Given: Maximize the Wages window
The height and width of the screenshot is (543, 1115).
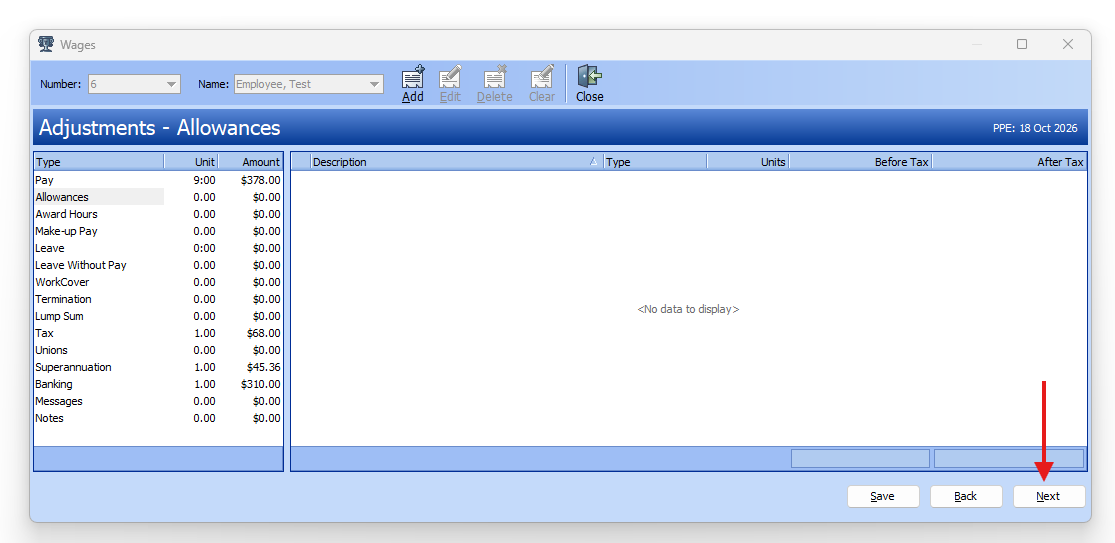Looking at the screenshot, I should pyautogui.click(x=1022, y=44).
